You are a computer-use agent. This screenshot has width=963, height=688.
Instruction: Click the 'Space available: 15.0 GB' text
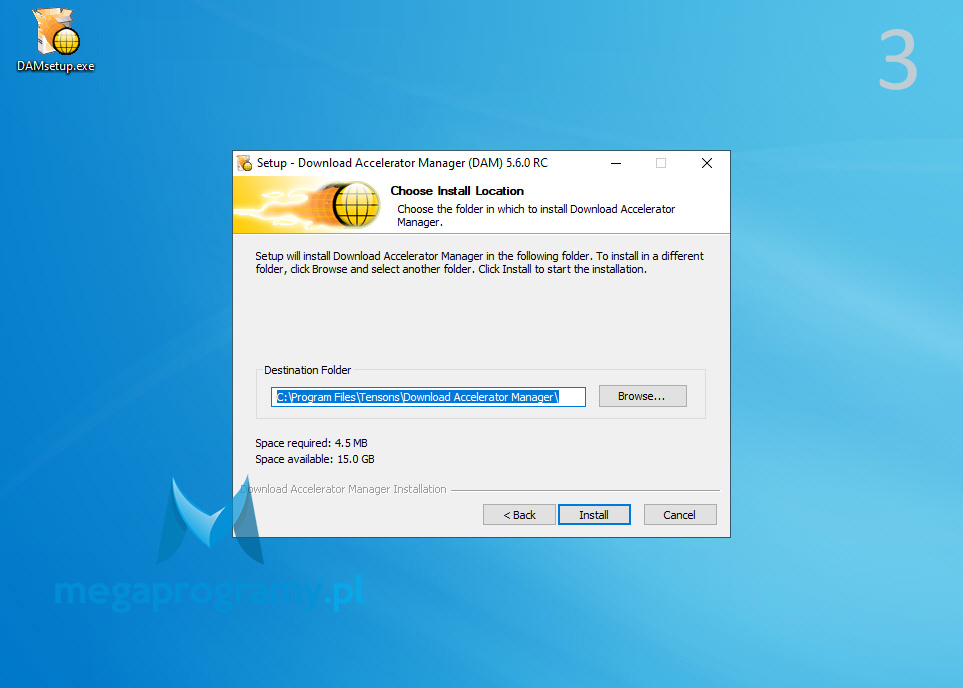(x=314, y=459)
